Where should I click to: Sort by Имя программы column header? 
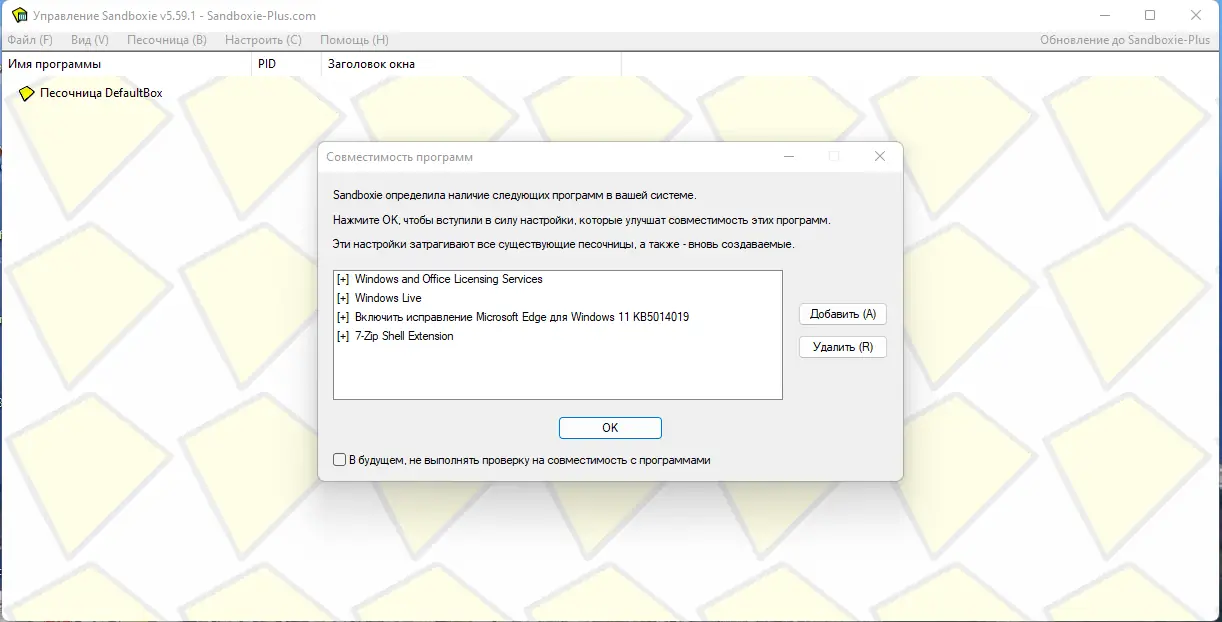click(x=125, y=64)
